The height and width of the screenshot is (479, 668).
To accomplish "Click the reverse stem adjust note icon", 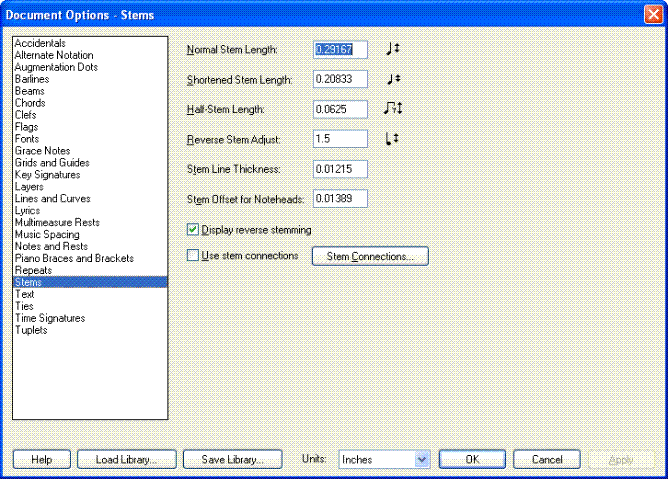I will pyautogui.click(x=393, y=139).
